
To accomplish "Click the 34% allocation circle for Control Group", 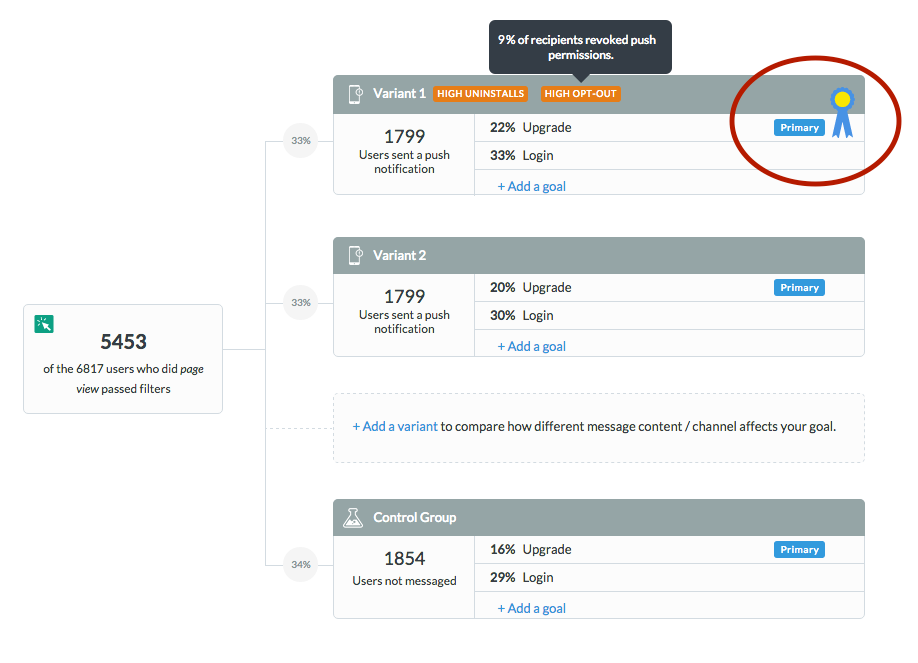I will [x=301, y=565].
